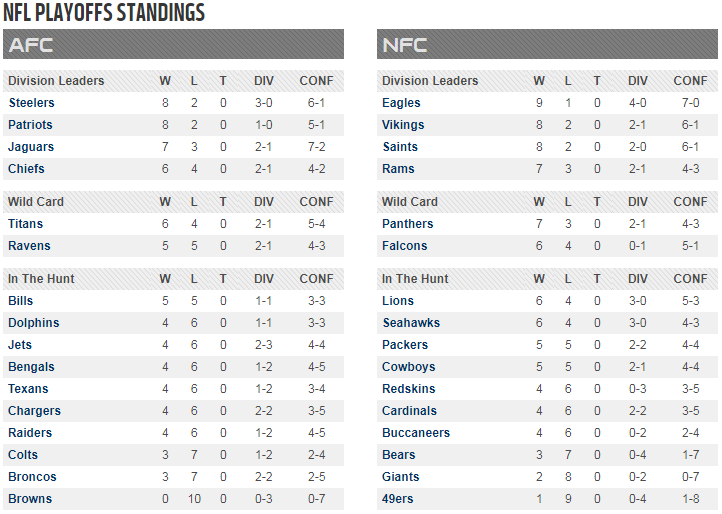Open the Bills team page
This screenshot has width=722, height=514.
(x=21, y=301)
